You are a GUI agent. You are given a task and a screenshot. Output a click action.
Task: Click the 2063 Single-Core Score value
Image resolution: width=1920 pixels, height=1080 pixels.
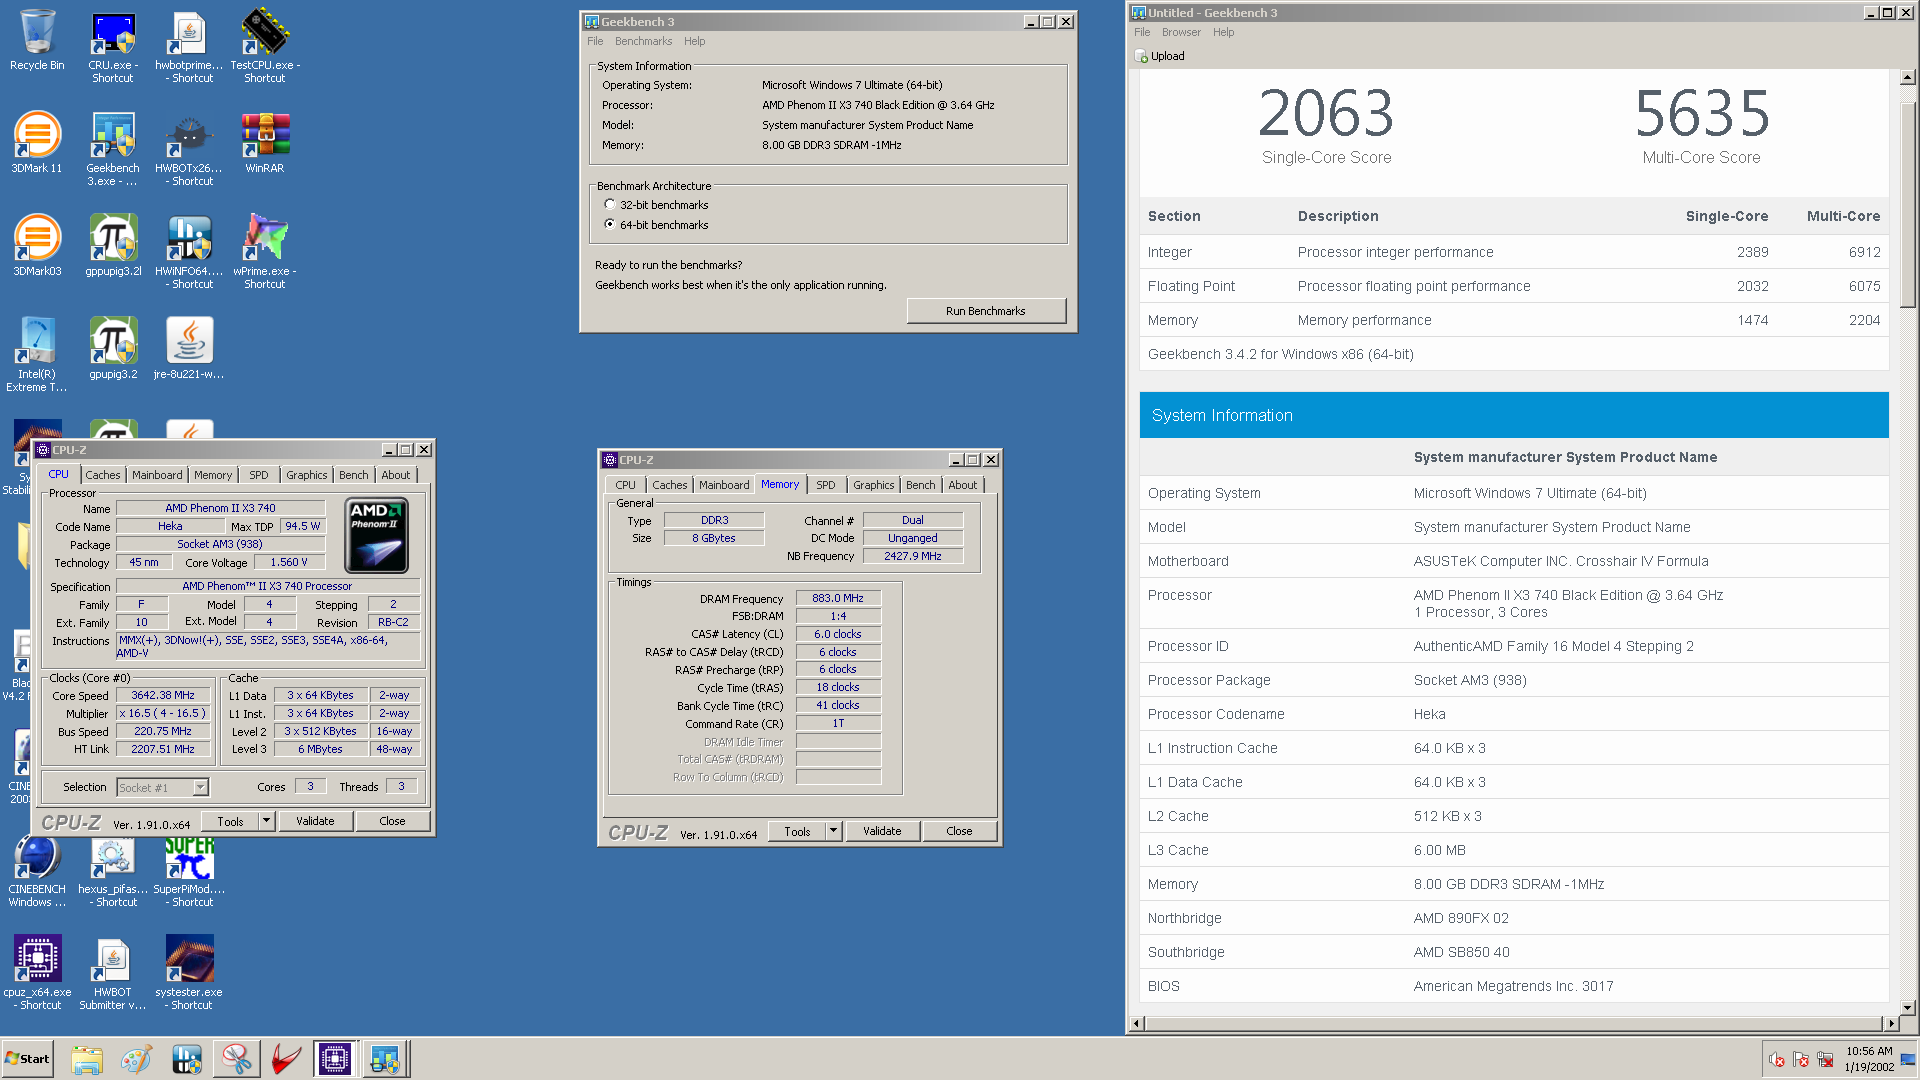point(1326,113)
